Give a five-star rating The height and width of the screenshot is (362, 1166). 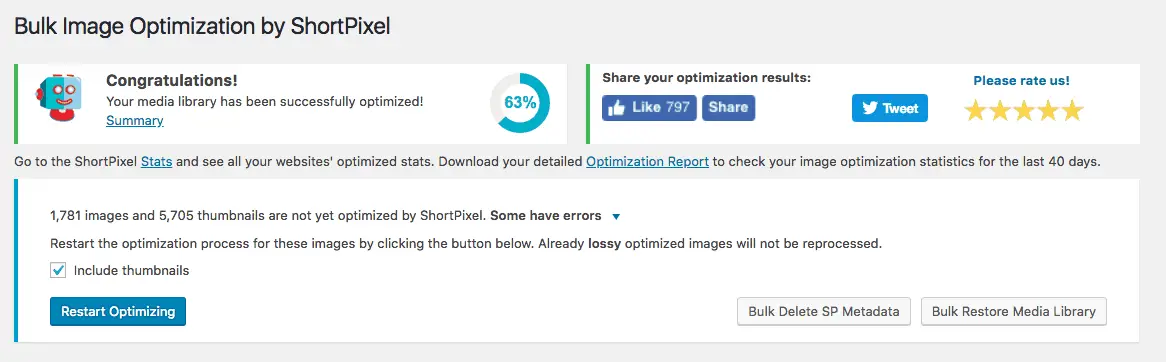coord(1072,111)
